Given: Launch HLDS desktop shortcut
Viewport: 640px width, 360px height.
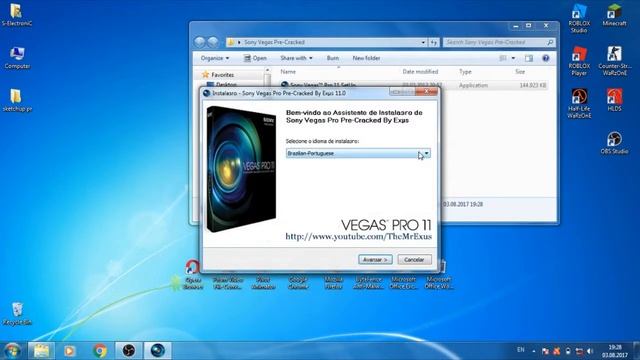Looking at the screenshot, I should [x=614, y=100].
